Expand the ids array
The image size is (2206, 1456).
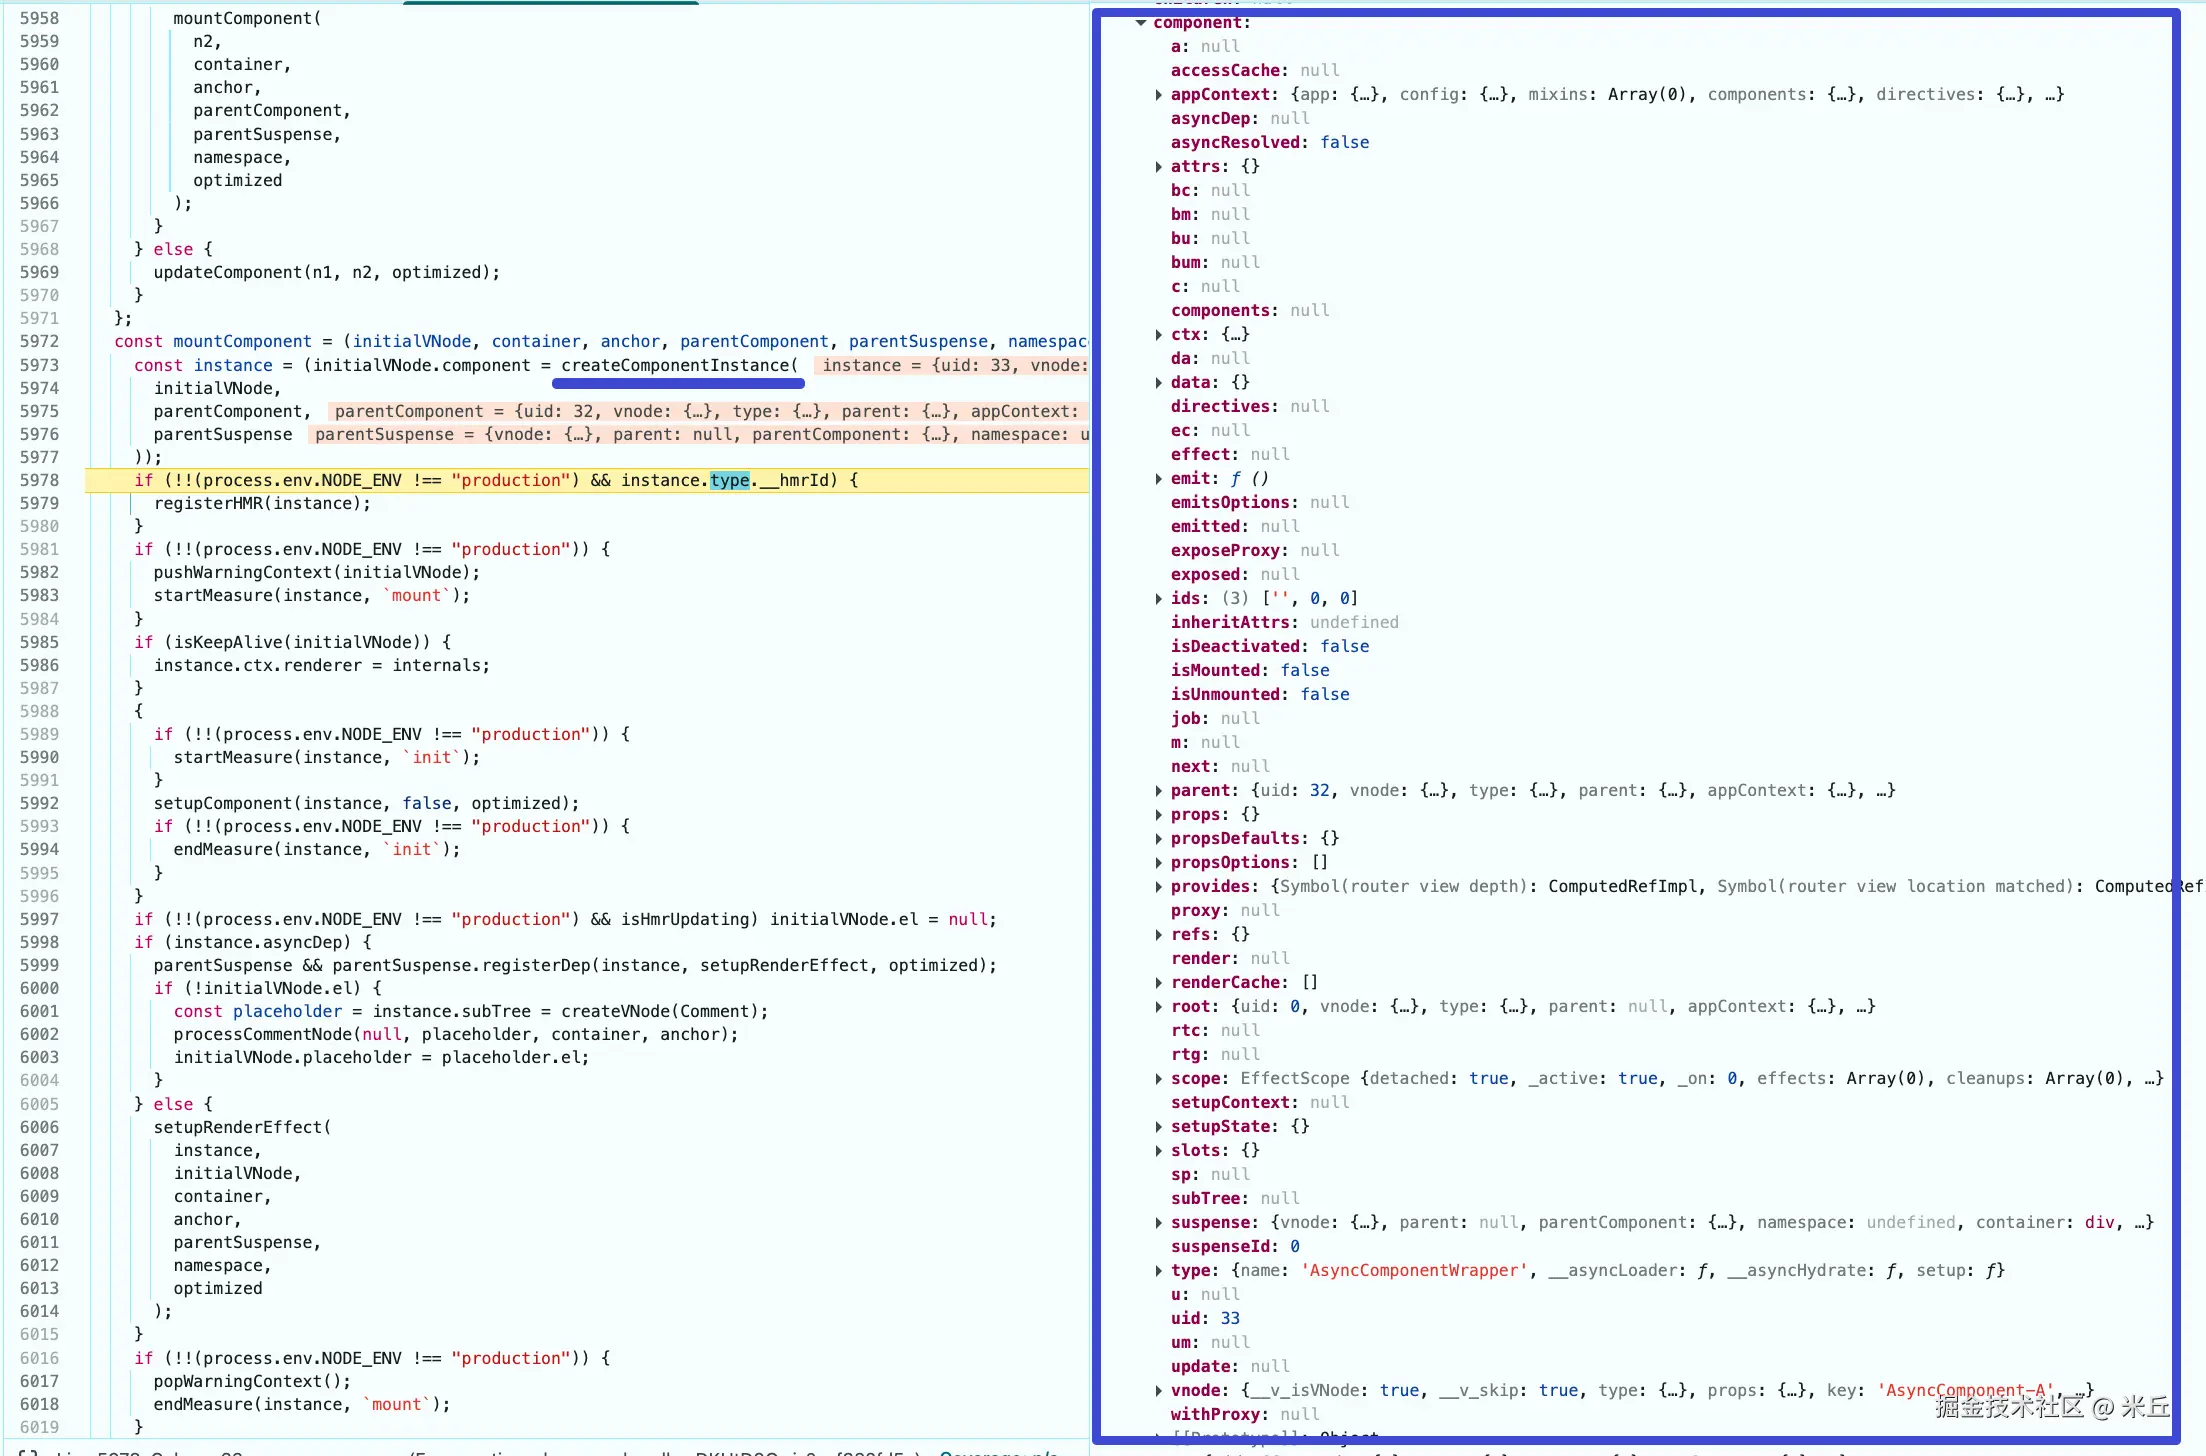click(1158, 599)
